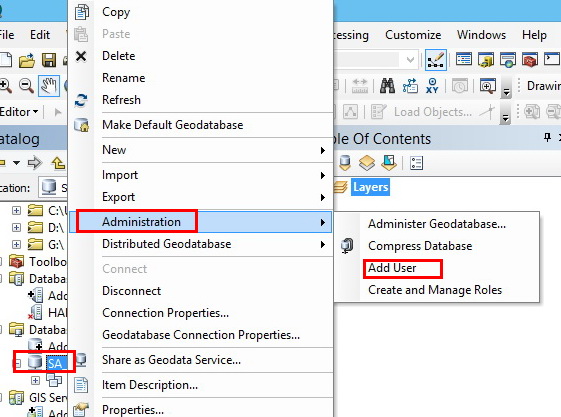Open the Customize menu
The image size is (561, 417).
pyautogui.click(x=413, y=35)
